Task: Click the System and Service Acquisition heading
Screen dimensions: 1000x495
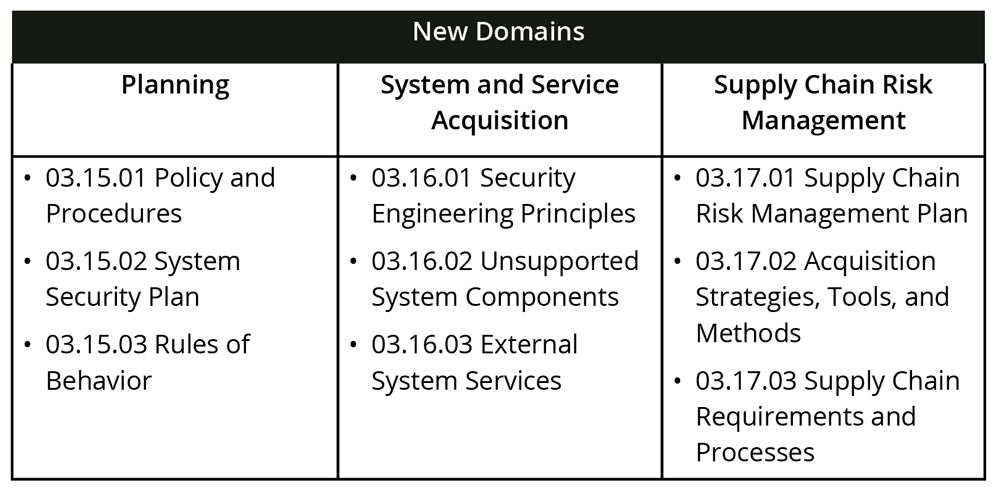Action: (499, 103)
